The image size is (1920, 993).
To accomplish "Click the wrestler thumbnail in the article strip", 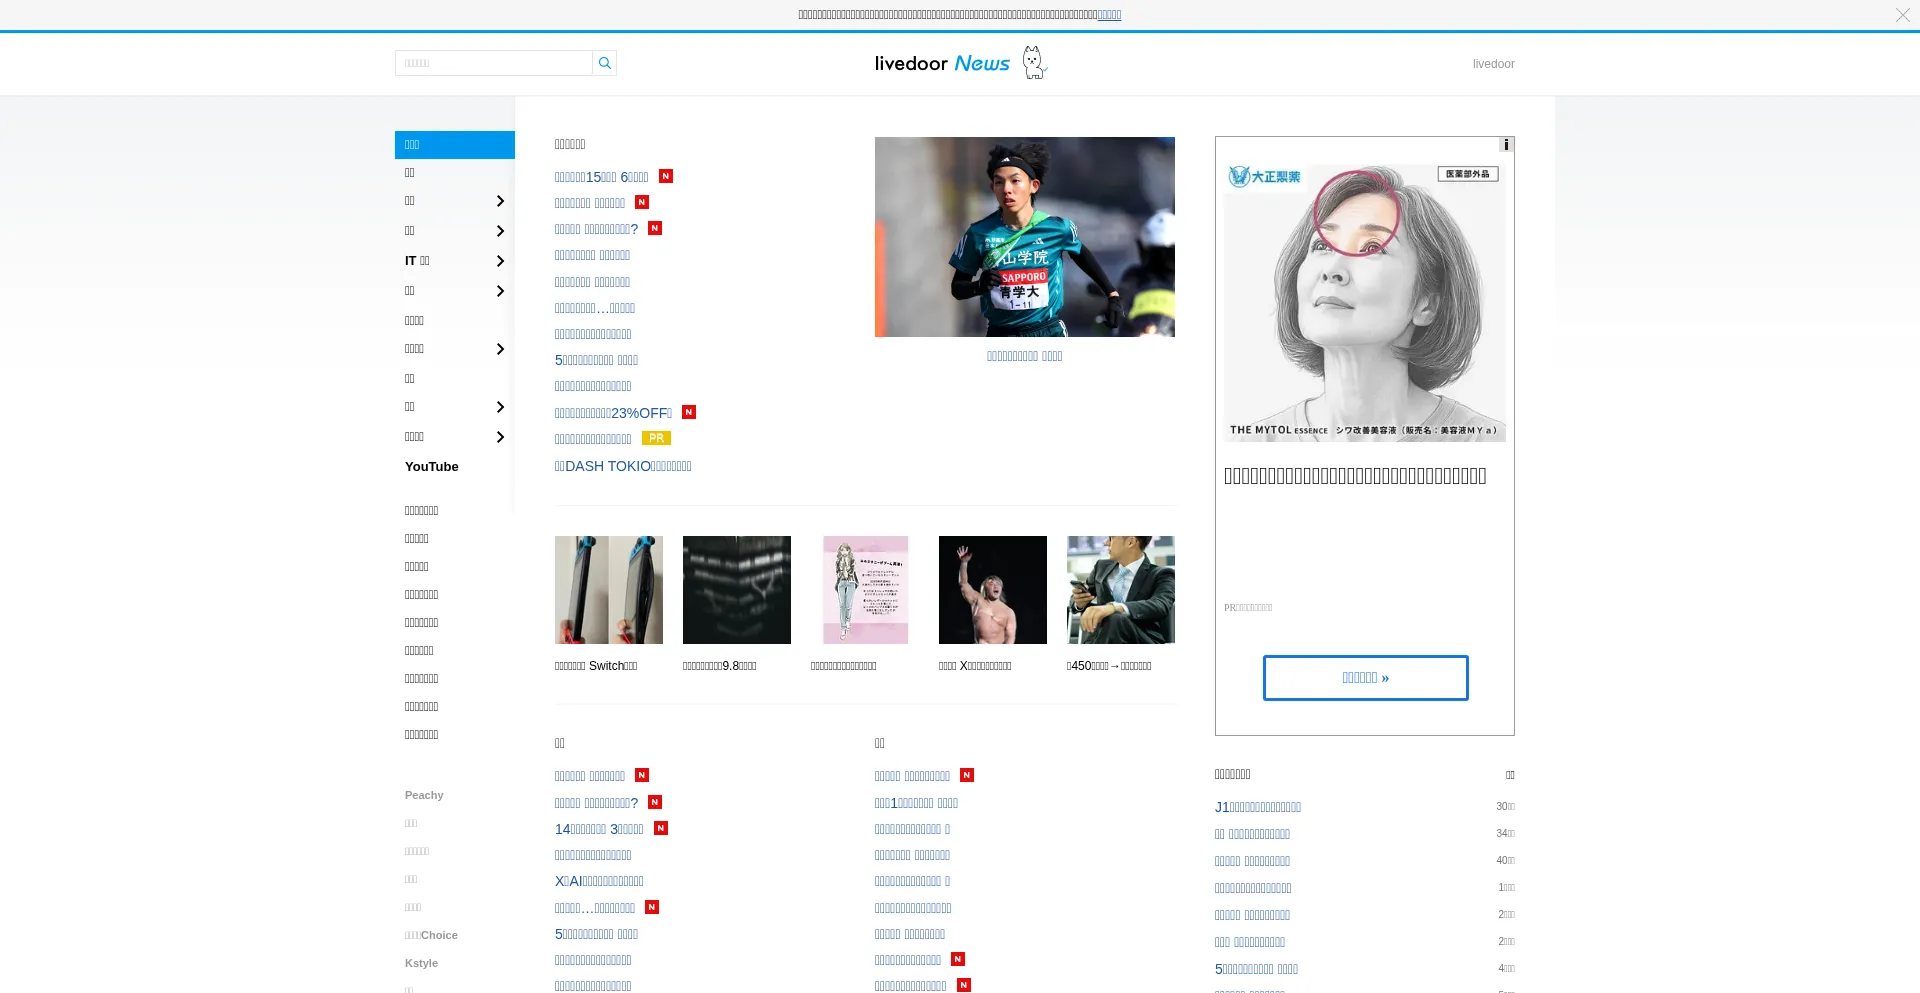I will 992,589.
